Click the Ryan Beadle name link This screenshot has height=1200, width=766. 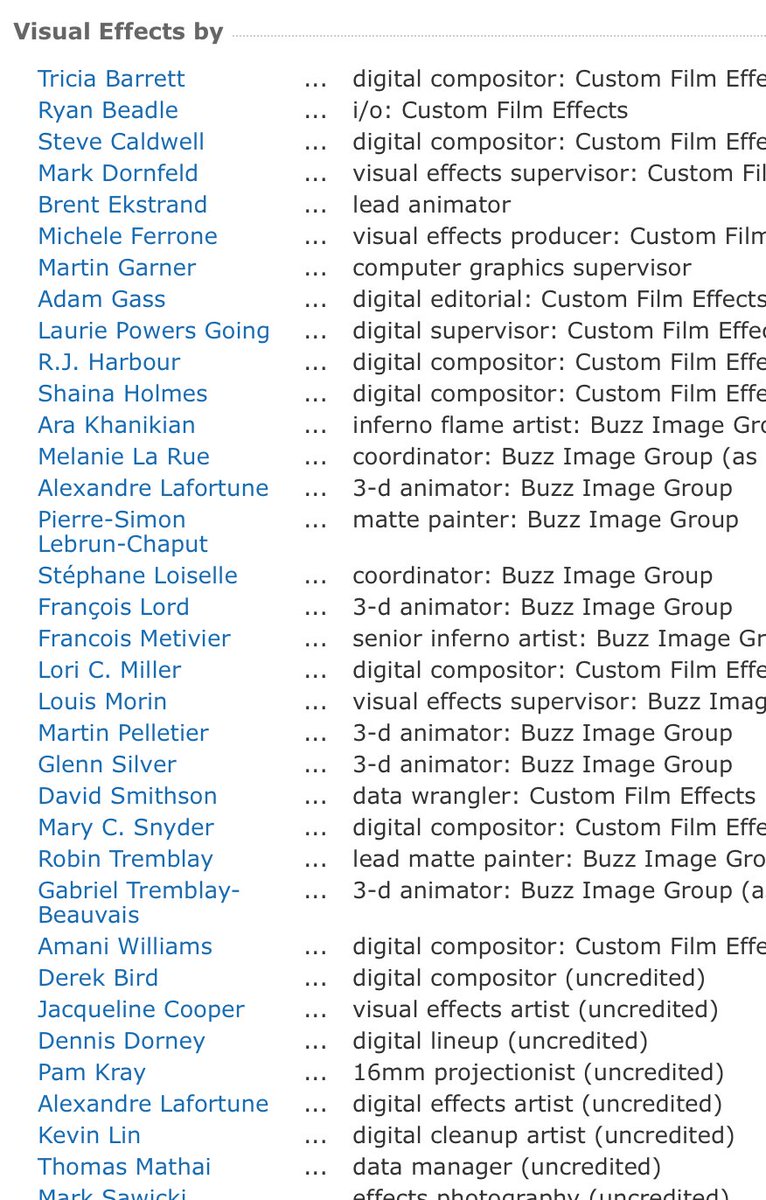pyautogui.click(x=108, y=110)
